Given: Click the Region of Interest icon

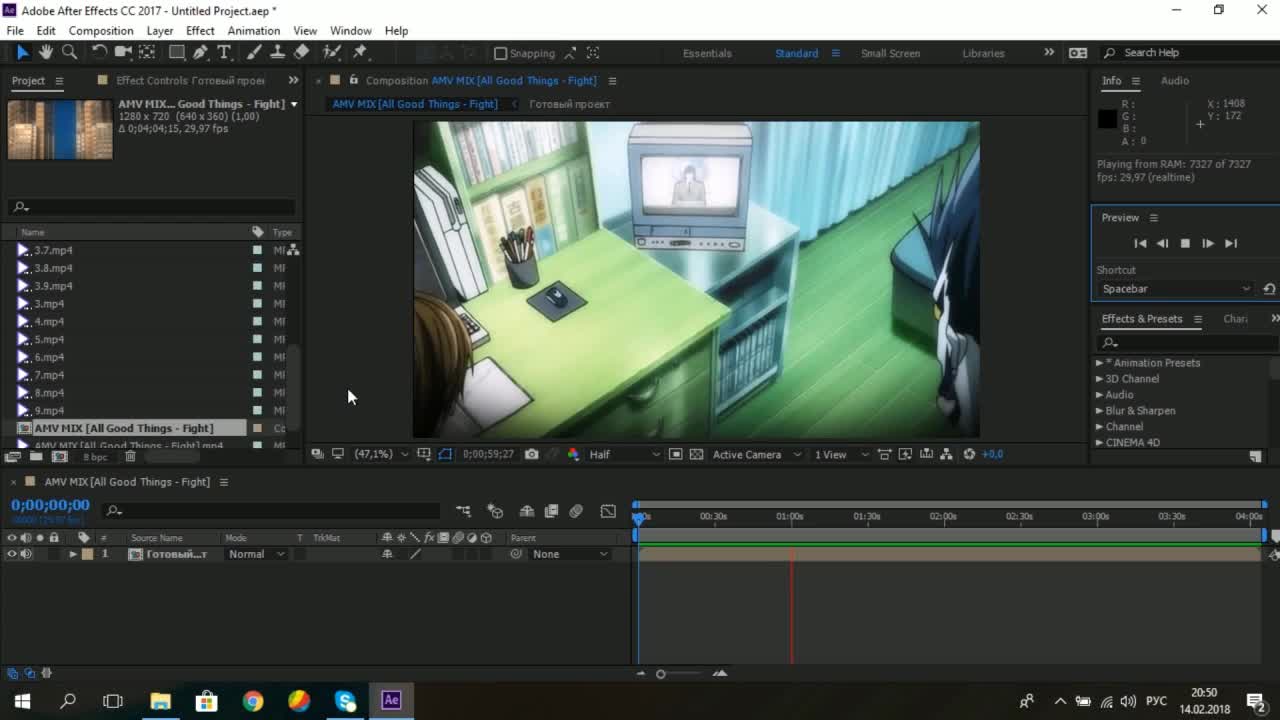Looking at the screenshot, I should point(675,454).
